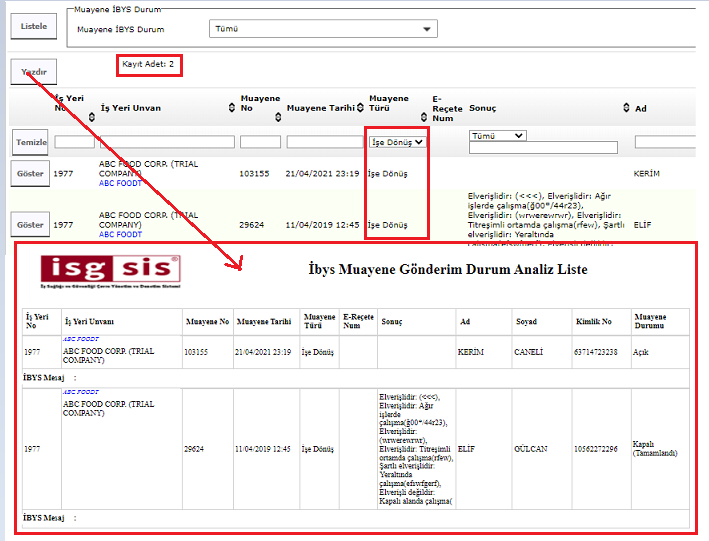Click the Yazdır print button

[x=34, y=73]
